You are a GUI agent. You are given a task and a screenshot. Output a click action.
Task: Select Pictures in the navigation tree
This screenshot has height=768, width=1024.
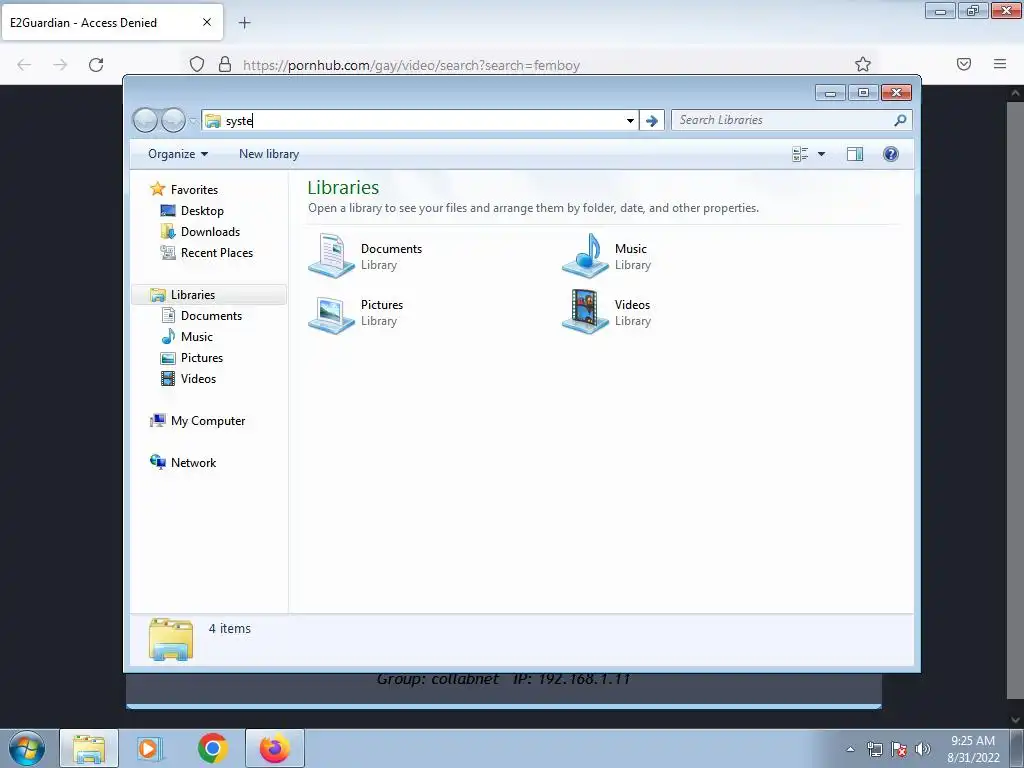[x=201, y=358]
